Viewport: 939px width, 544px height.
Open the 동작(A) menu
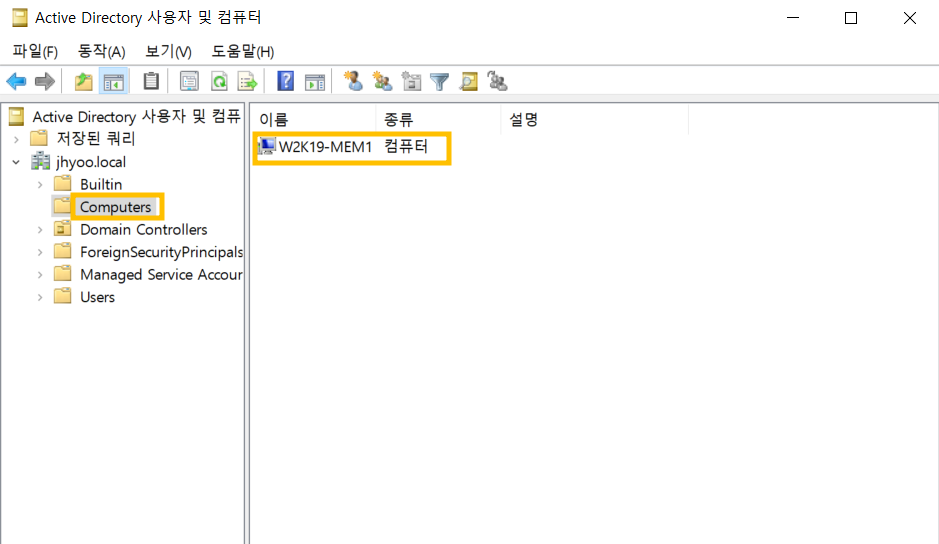[102, 52]
